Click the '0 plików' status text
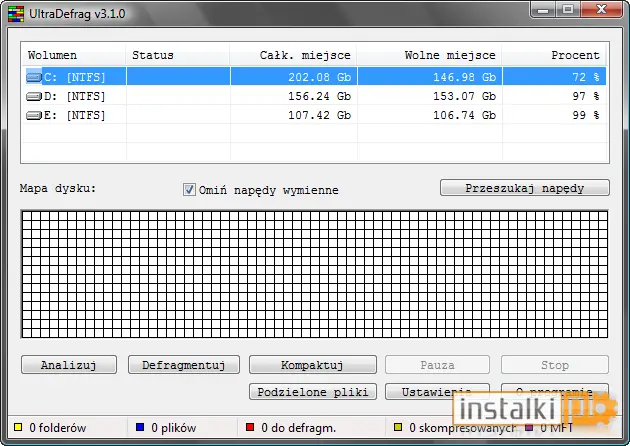The width and height of the screenshot is (630, 446). coord(174,428)
